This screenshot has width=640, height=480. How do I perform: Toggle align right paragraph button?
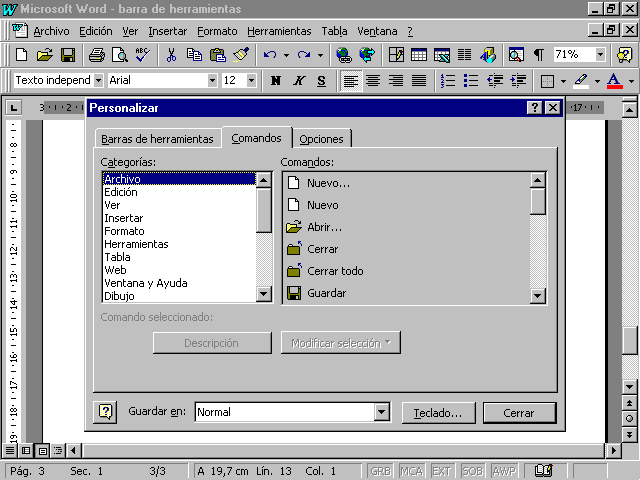pos(396,80)
